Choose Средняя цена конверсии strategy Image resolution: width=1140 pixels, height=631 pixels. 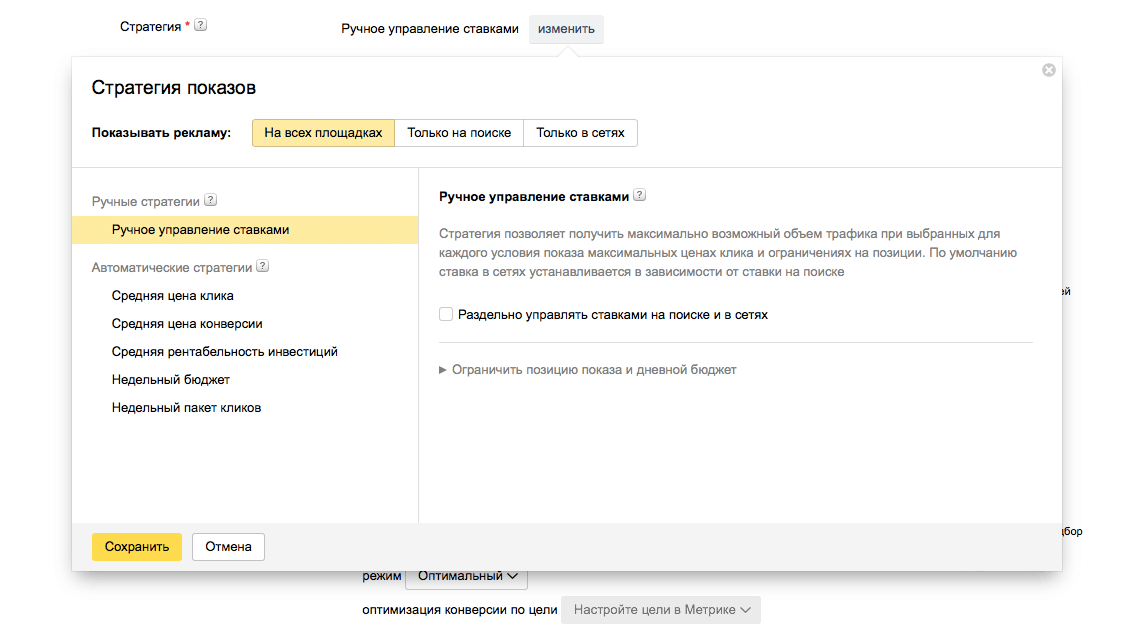[x=187, y=324]
